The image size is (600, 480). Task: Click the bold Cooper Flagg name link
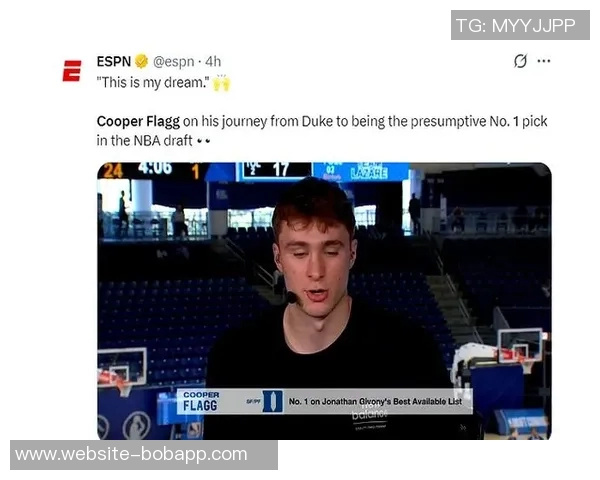(138, 121)
